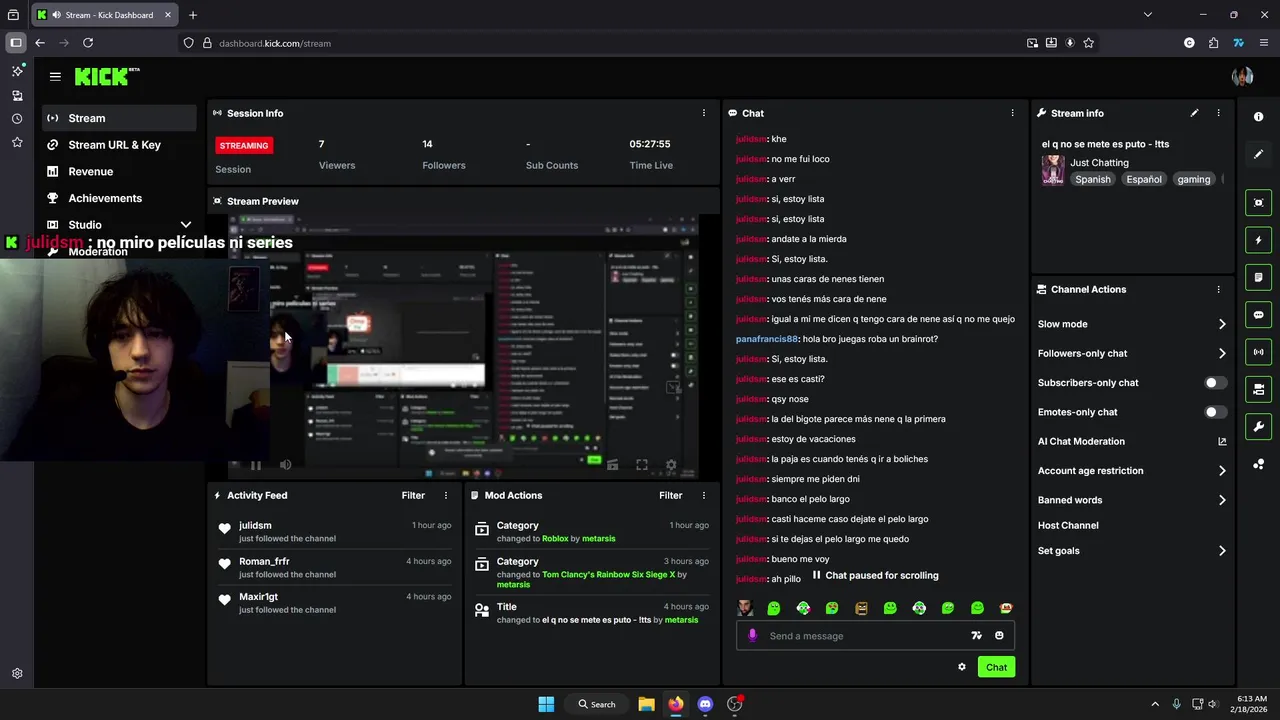Viewport: 1280px width, 720px height.
Task: Open dashboard settings gear at bottom left
Action: (x=17, y=674)
